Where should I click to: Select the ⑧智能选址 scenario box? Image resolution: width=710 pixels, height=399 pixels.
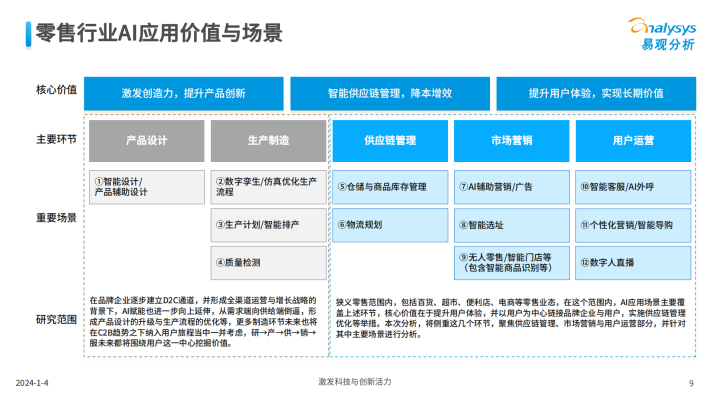click(x=512, y=225)
